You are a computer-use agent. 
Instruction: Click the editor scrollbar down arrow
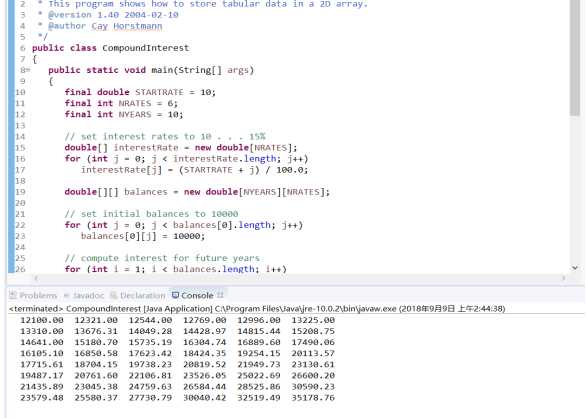tap(575, 268)
